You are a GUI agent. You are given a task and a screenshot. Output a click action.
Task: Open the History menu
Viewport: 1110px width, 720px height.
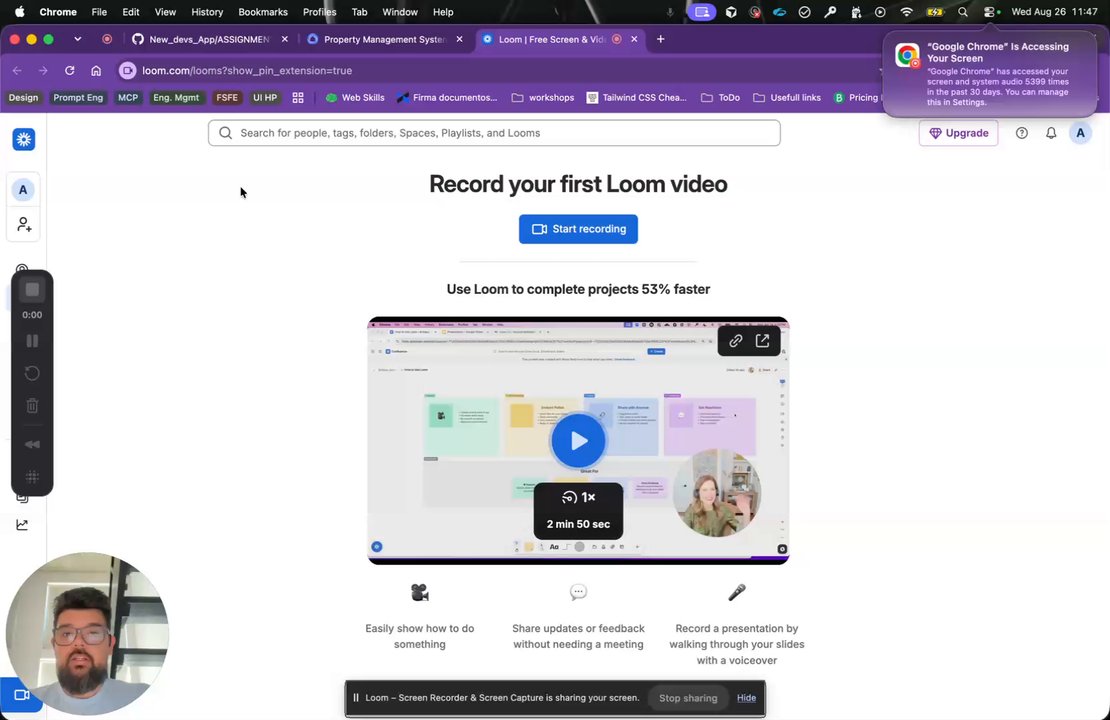(x=207, y=12)
